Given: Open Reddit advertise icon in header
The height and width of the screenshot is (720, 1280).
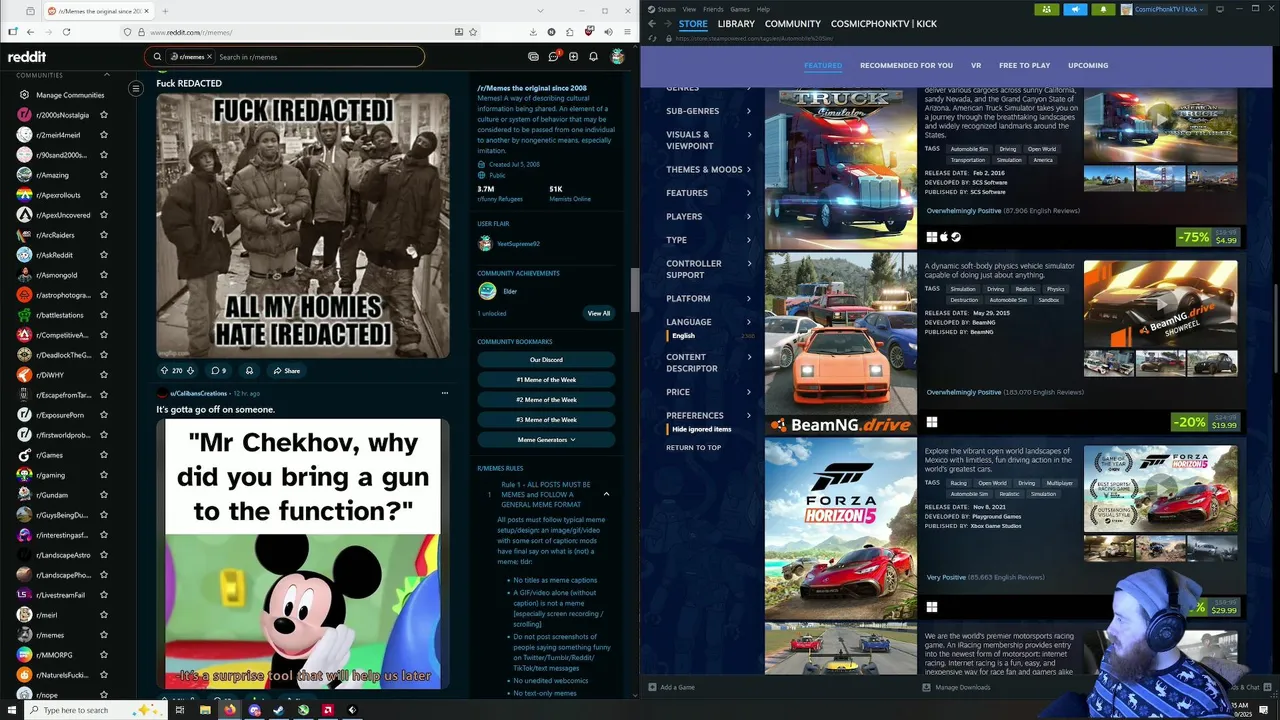Looking at the screenshot, I should (x=533, y=57).
